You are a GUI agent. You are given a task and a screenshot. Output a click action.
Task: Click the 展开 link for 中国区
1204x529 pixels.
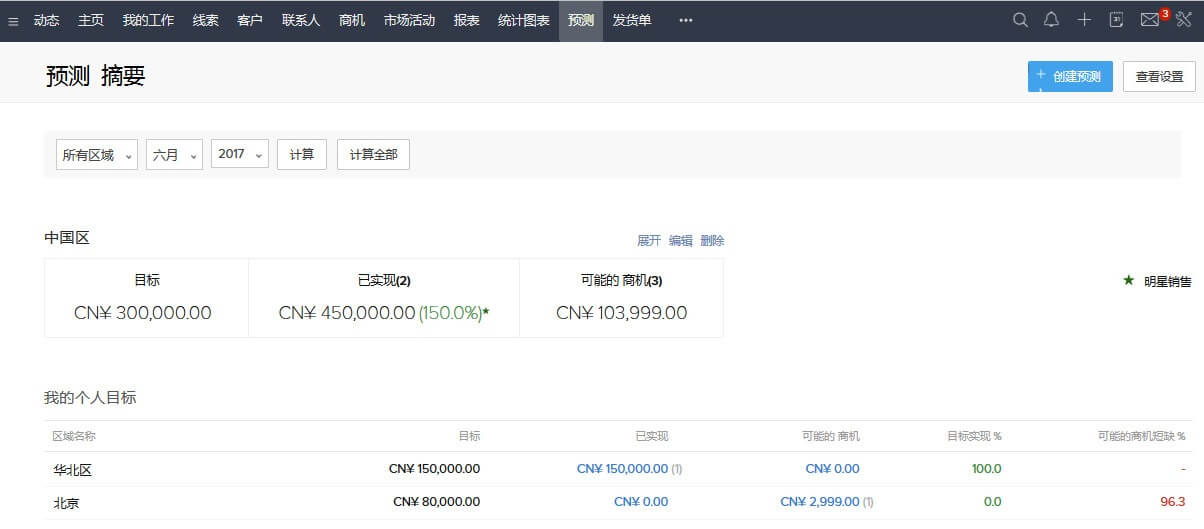[x=649, y=241]
